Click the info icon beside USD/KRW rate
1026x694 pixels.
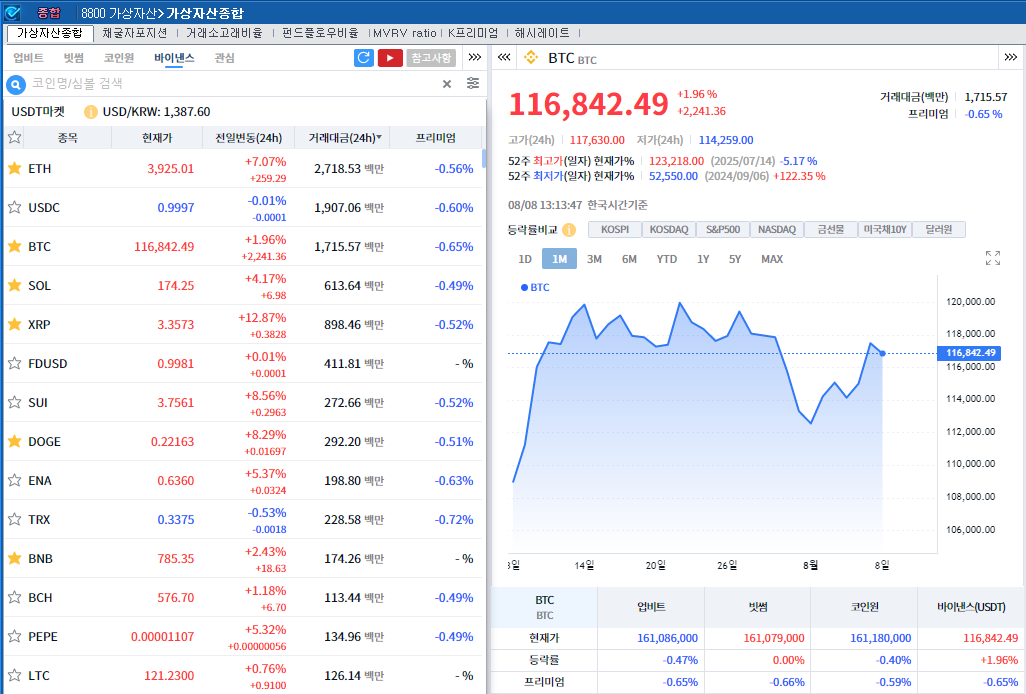point(91,112)
